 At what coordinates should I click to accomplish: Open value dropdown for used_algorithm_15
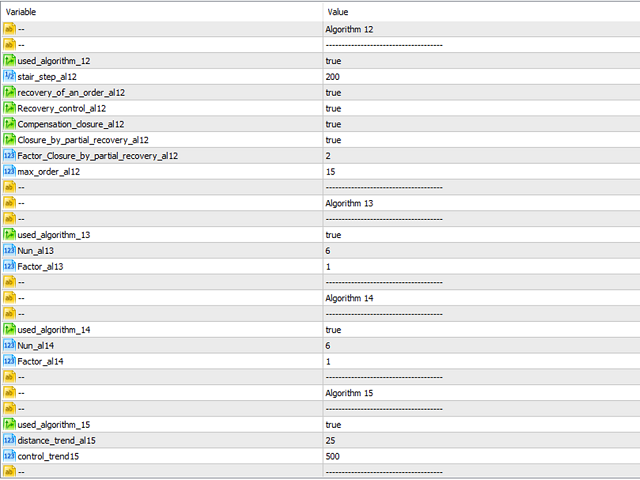[482, 425]
